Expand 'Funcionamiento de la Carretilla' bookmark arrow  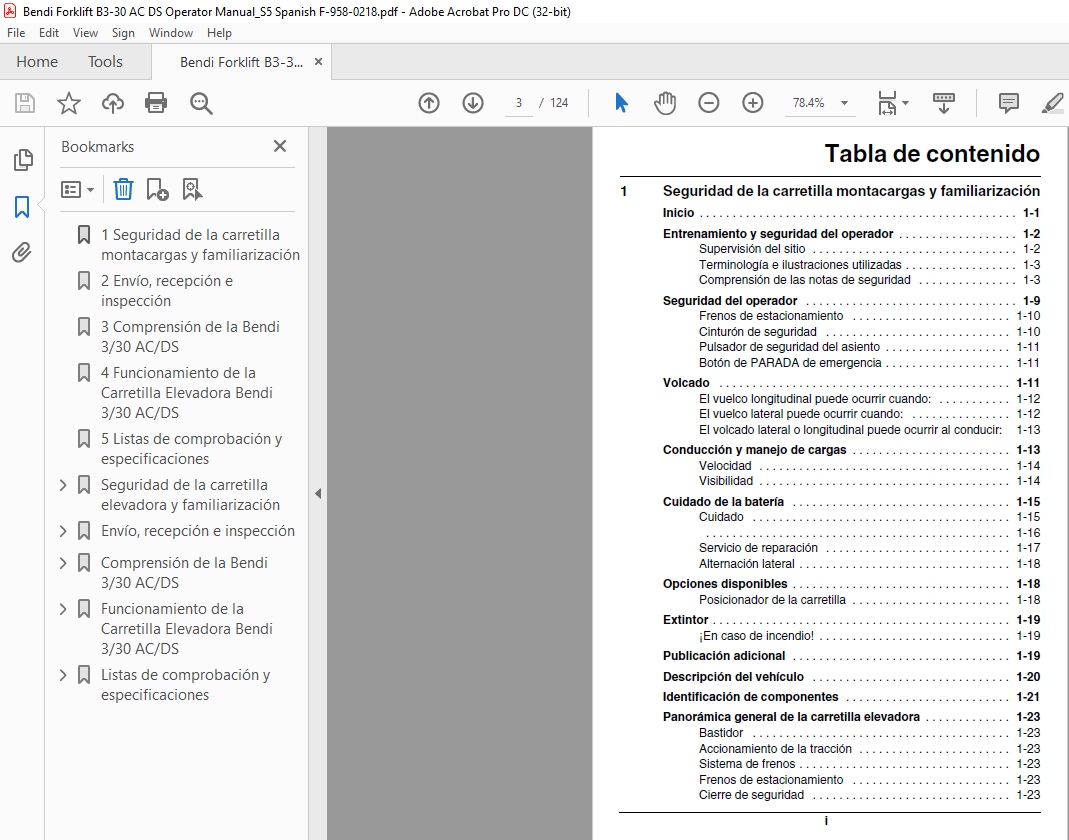pyautogui.click(x=63, y=609)
